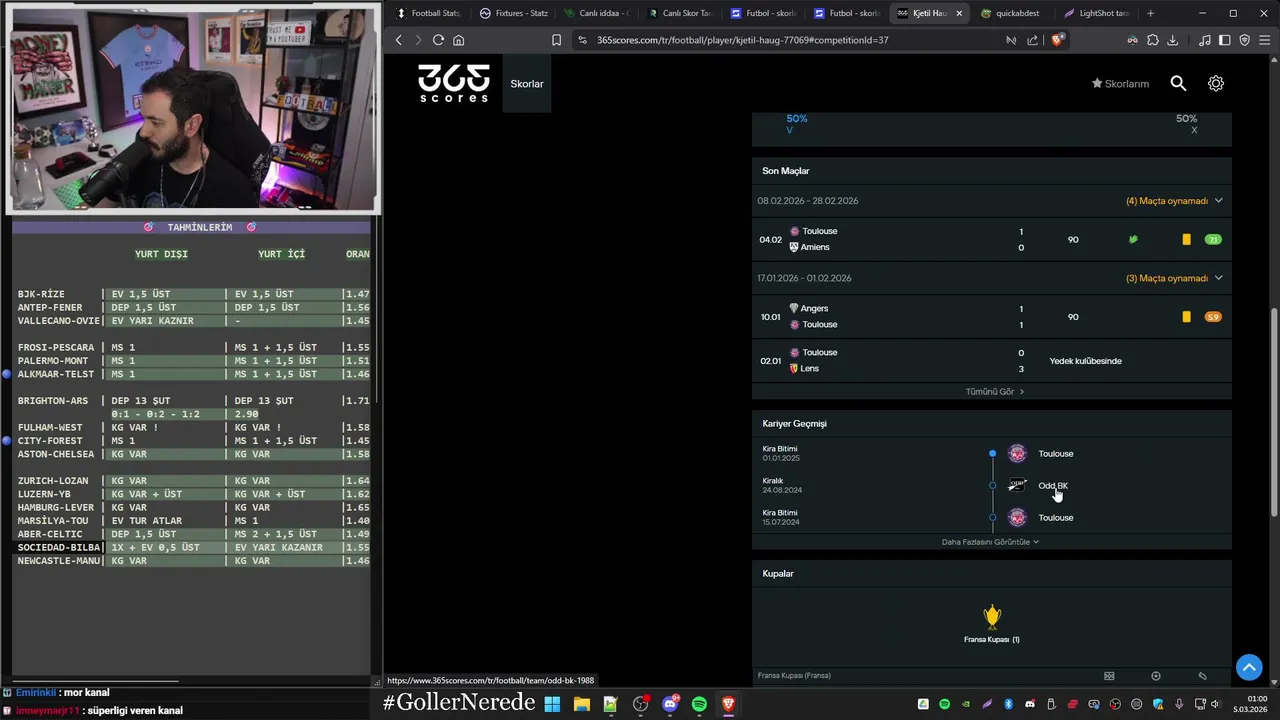Screen dimensions: 1280x720
Task: Open Fransa Kupası trophy icon
Action: [992, 615]
